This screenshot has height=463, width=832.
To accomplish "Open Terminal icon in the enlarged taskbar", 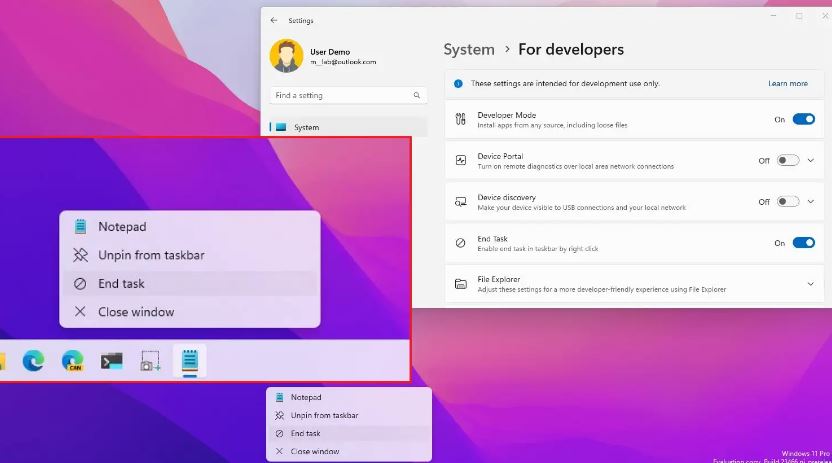I will (x=111, y=361).
